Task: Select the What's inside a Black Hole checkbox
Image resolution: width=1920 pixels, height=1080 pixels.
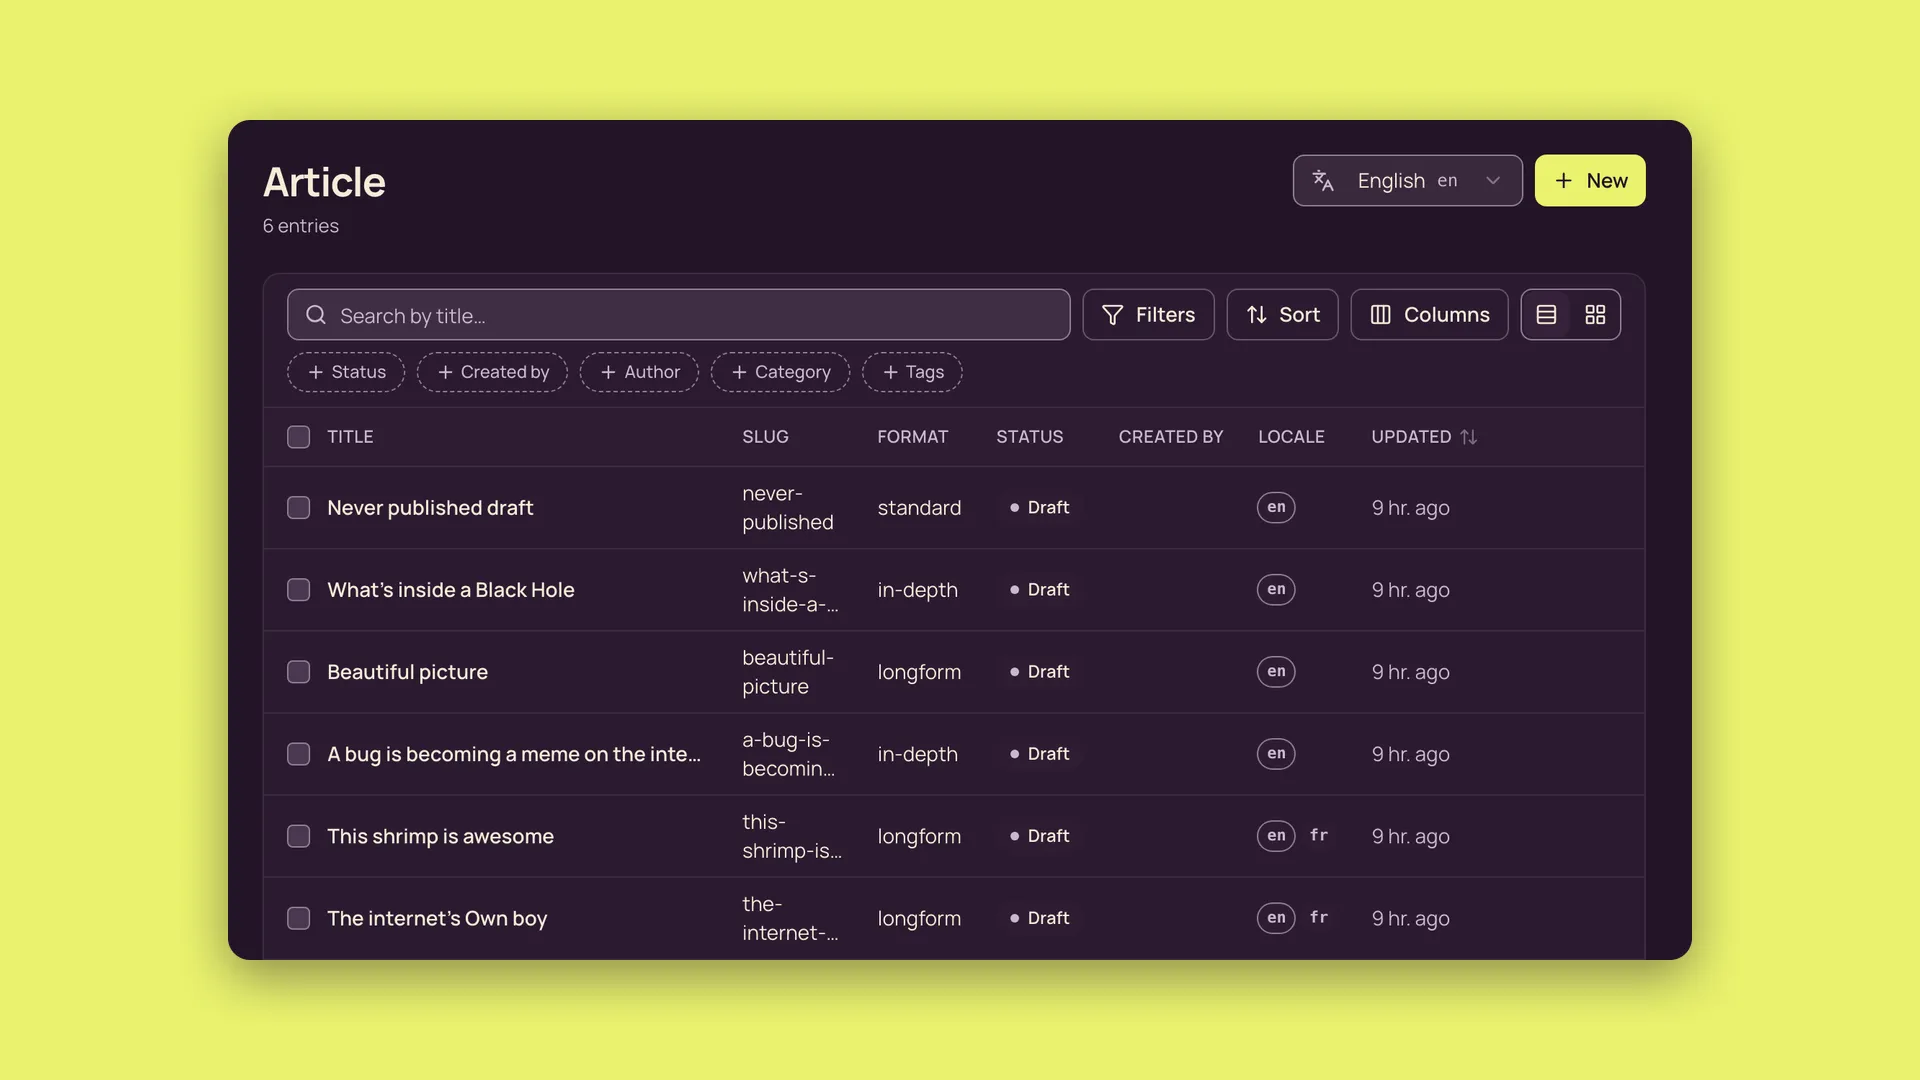Action: pos(298,590)
